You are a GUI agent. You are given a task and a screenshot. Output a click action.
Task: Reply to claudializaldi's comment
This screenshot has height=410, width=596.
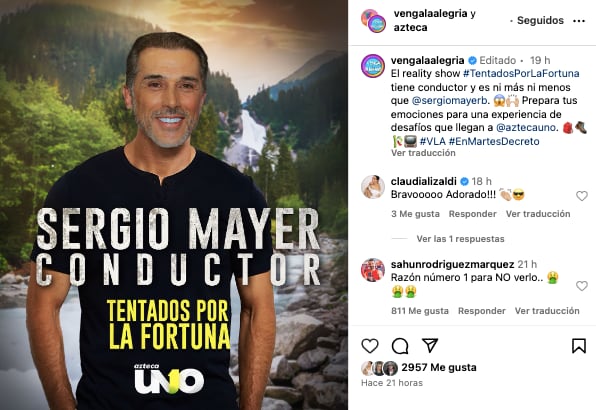click(x=472, y=214)
